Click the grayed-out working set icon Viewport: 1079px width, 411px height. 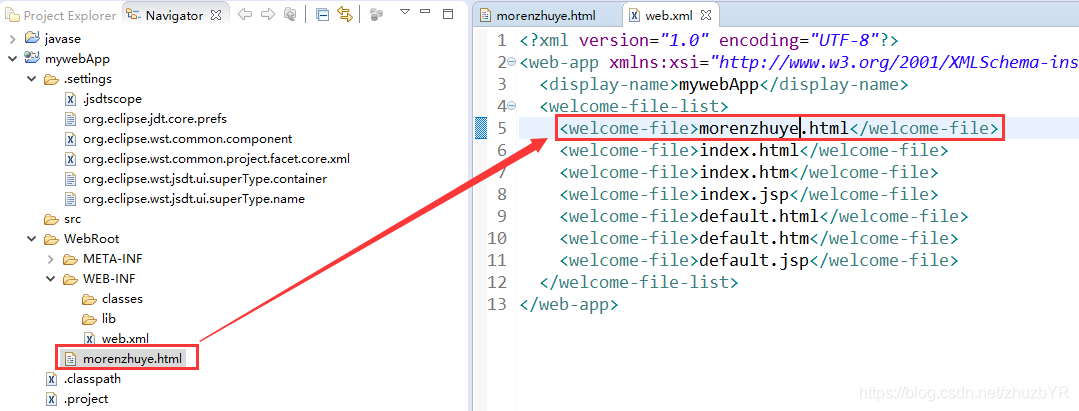(376, 14)
